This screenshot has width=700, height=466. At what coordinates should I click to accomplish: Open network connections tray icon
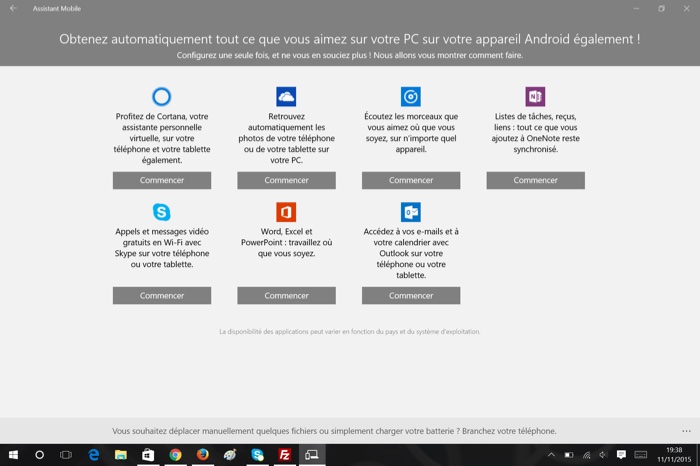(x=586, y=455)
